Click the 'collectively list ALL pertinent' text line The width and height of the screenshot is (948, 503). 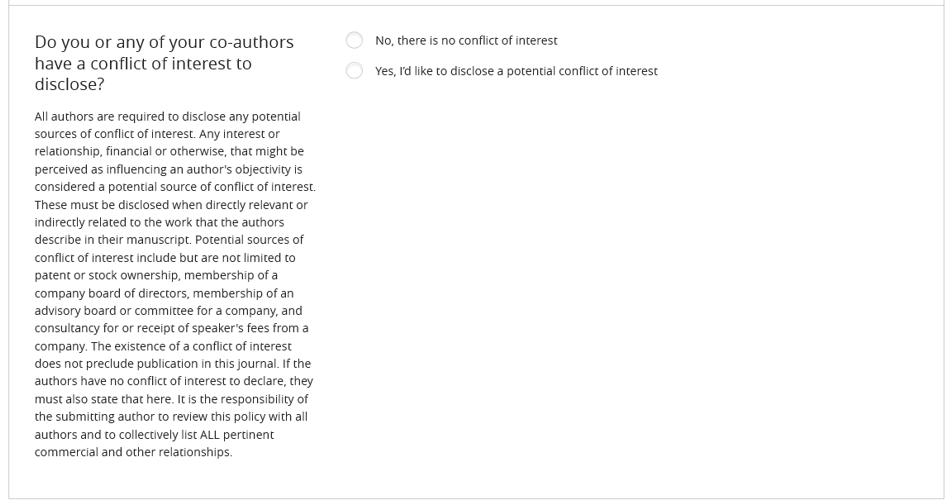154,435
